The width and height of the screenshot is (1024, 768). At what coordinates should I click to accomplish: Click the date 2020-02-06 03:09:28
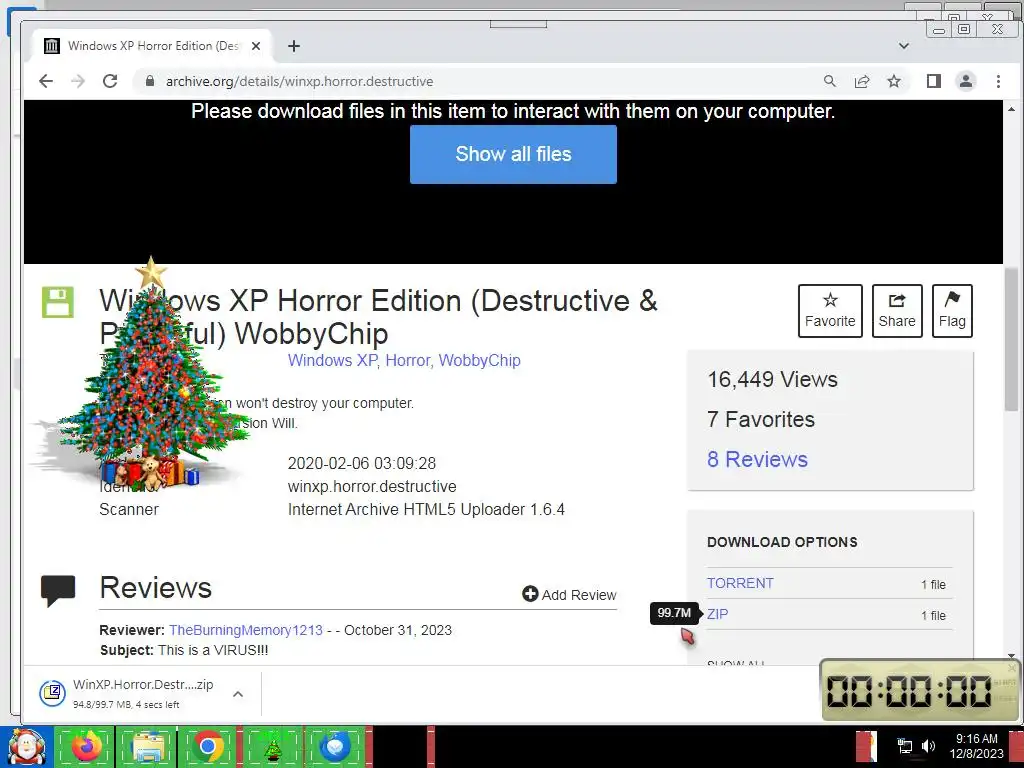362,464
